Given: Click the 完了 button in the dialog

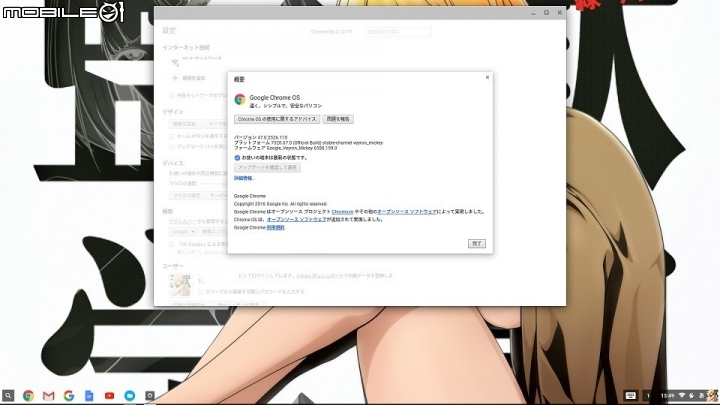Looking at the screenshot, I should click(x=477, y=243).
